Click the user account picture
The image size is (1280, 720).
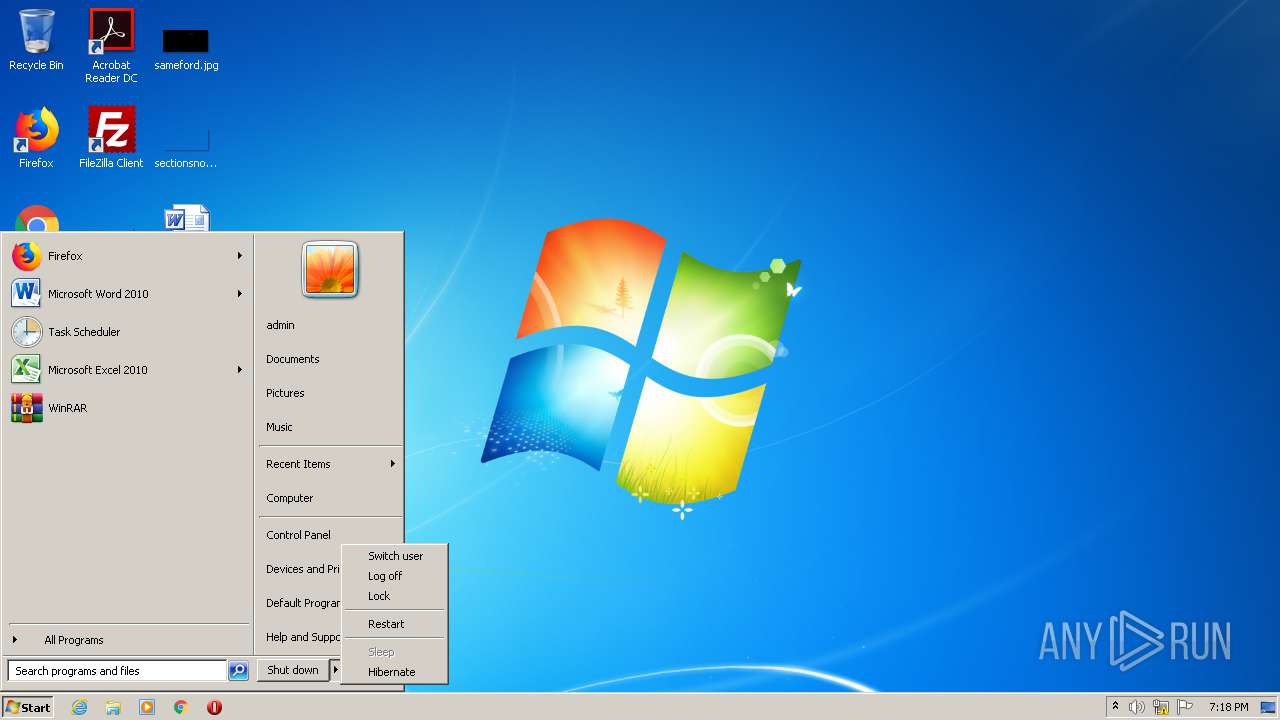(x=330, y=270)
